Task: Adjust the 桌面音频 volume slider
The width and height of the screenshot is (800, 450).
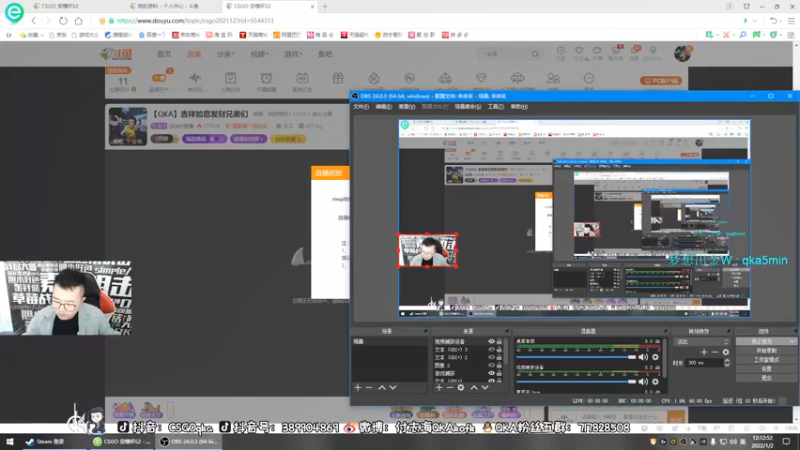Action: coord(577,357)
